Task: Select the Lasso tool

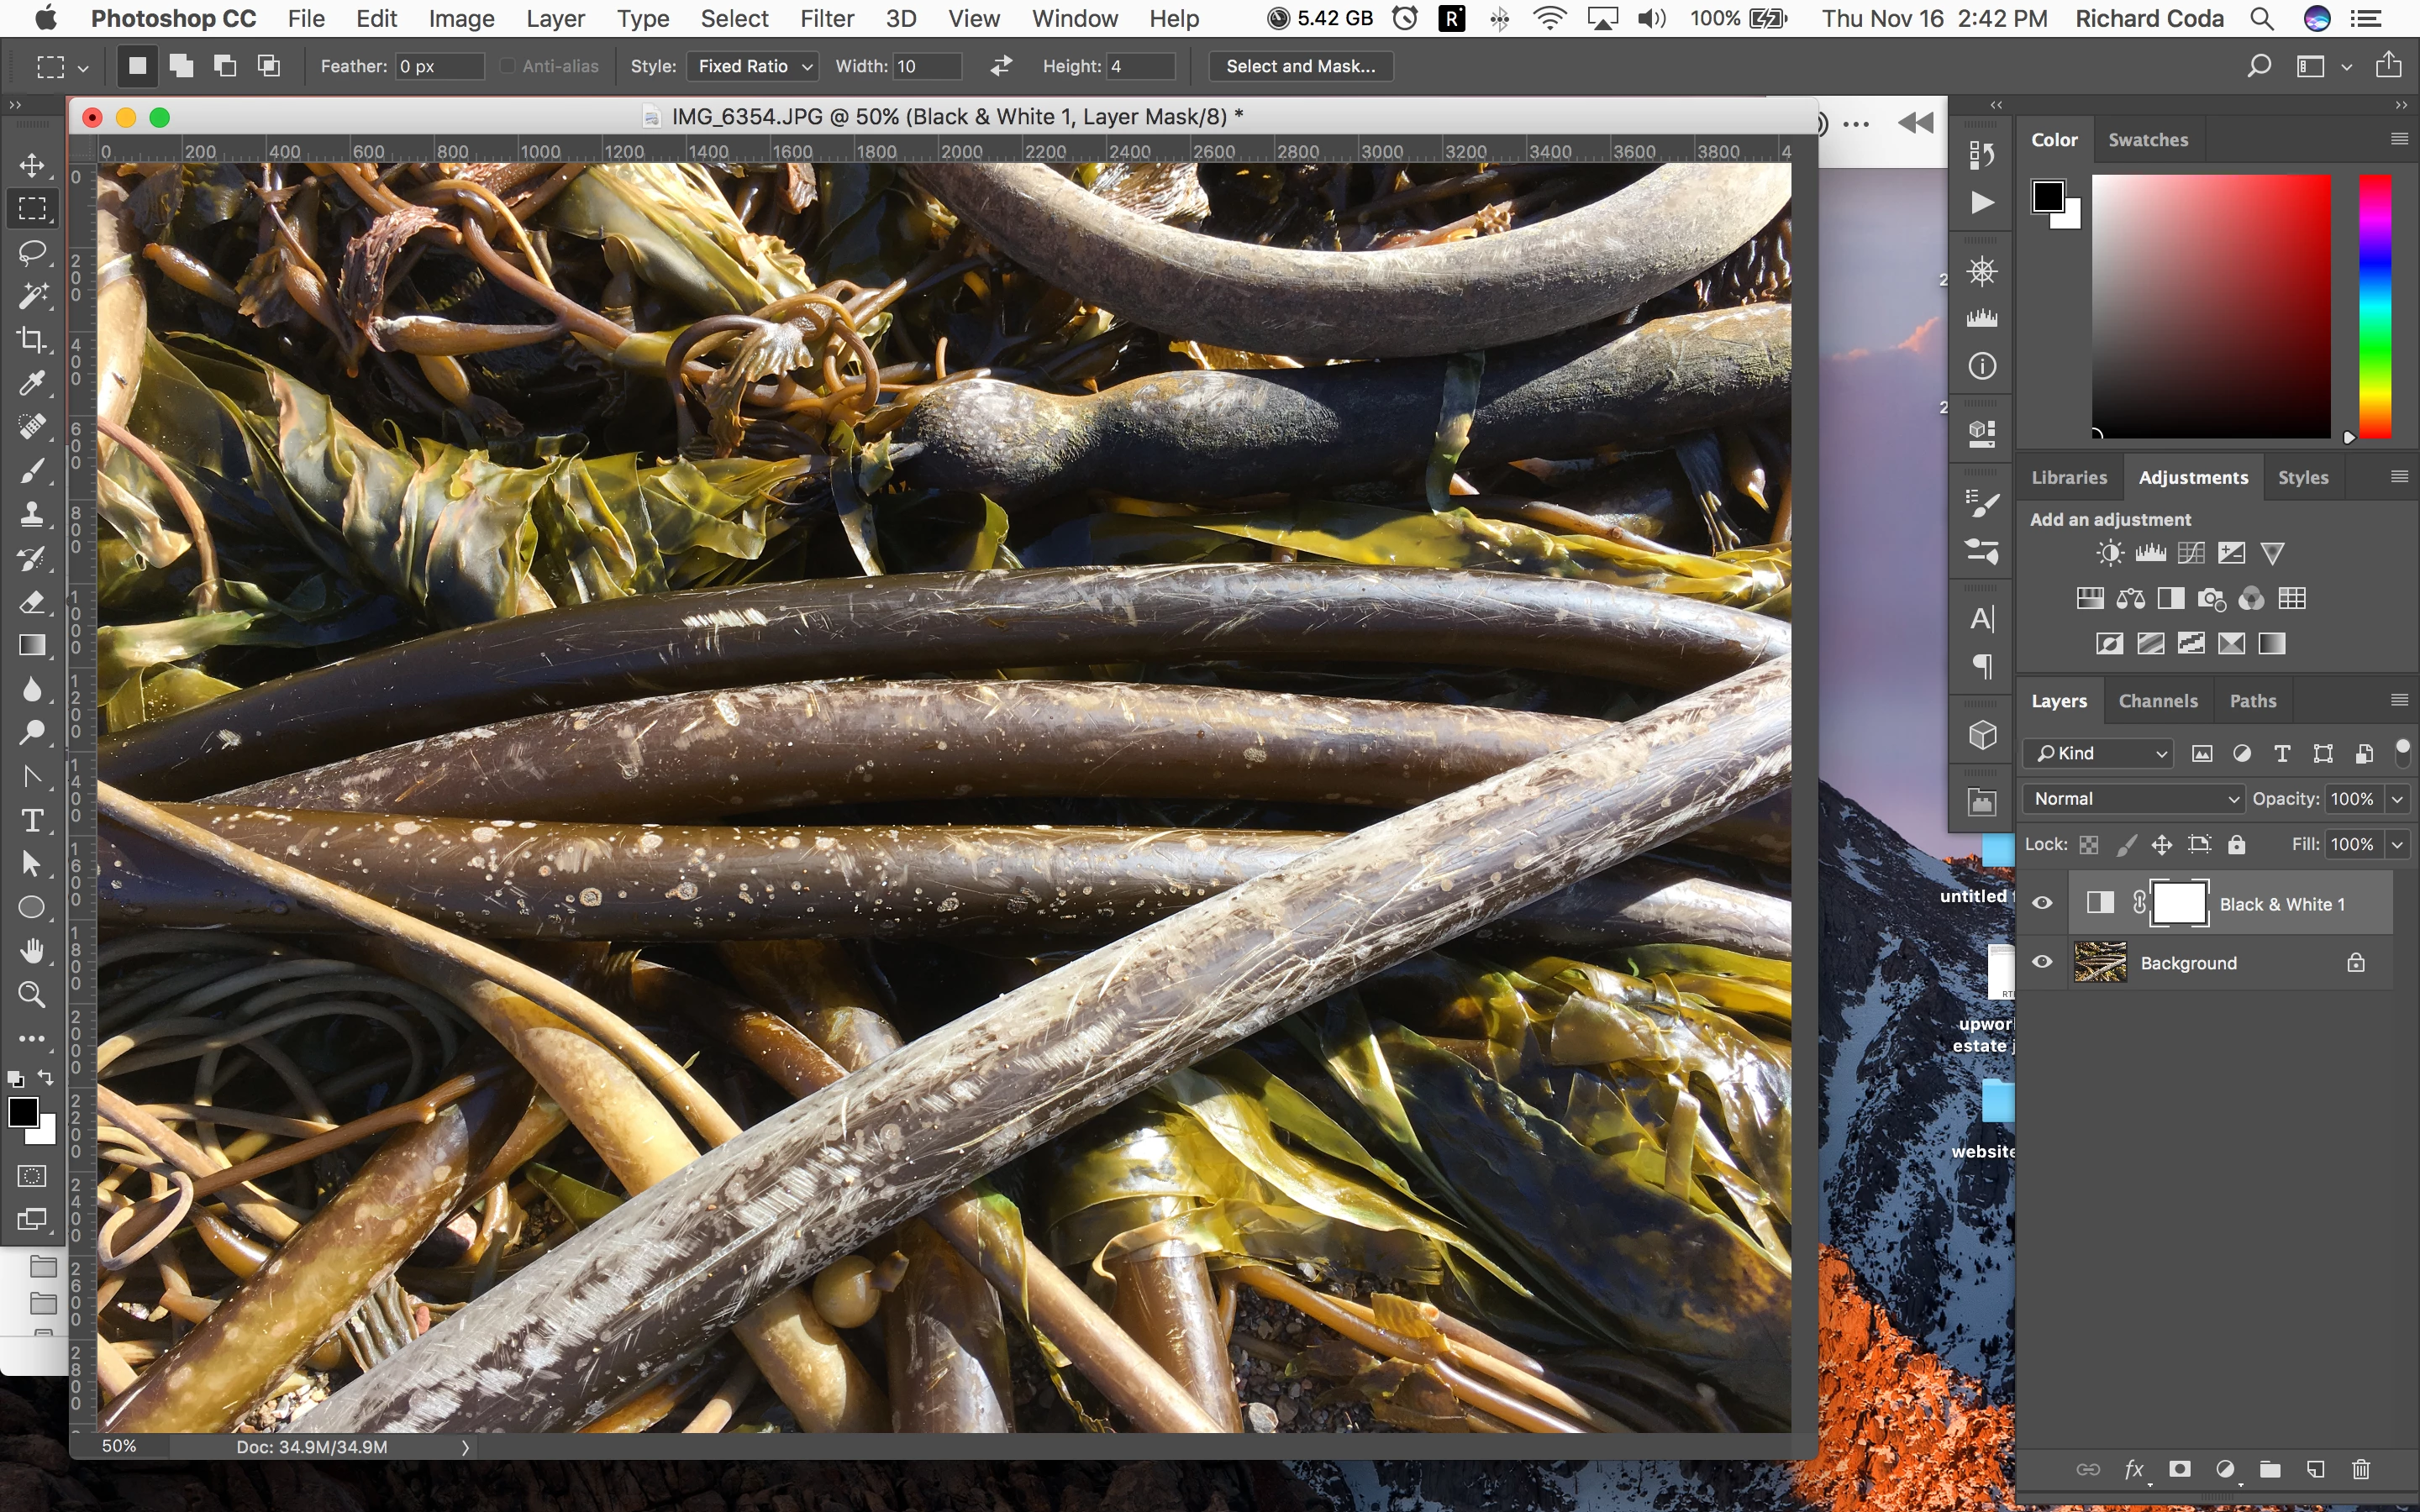Action: tap(32, 252)
